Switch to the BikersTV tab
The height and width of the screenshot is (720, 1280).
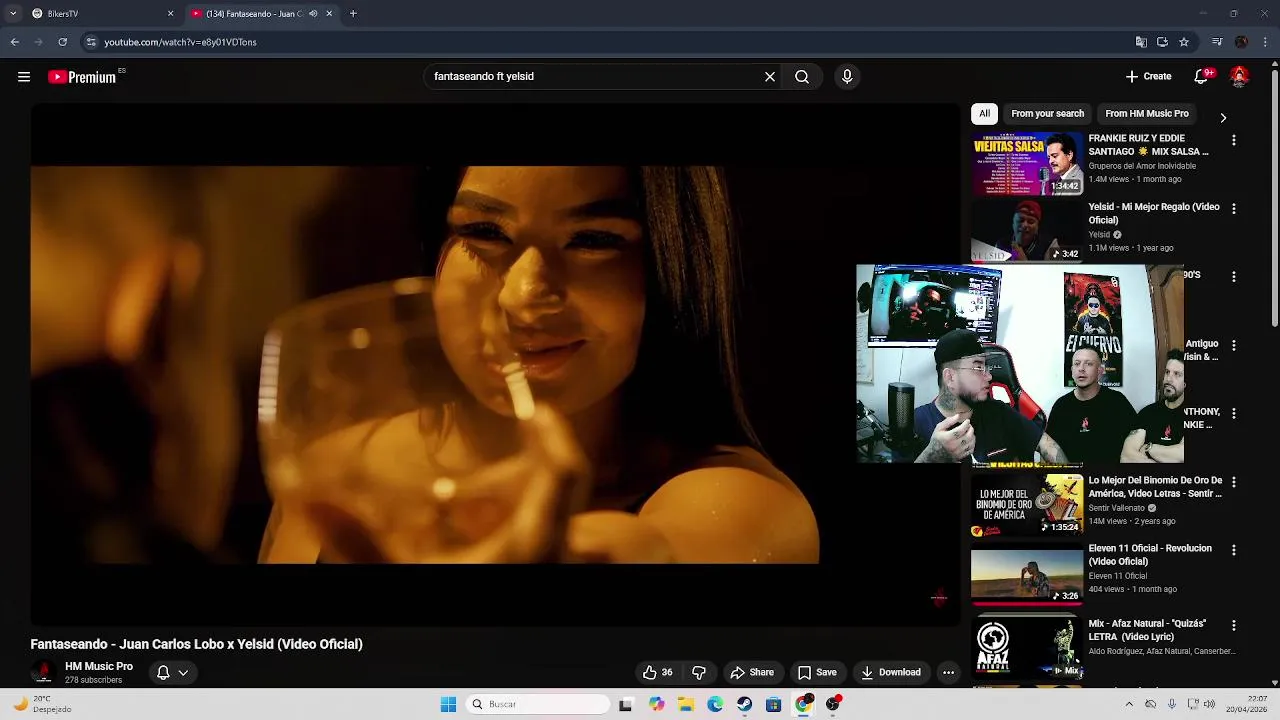(100, 14)
